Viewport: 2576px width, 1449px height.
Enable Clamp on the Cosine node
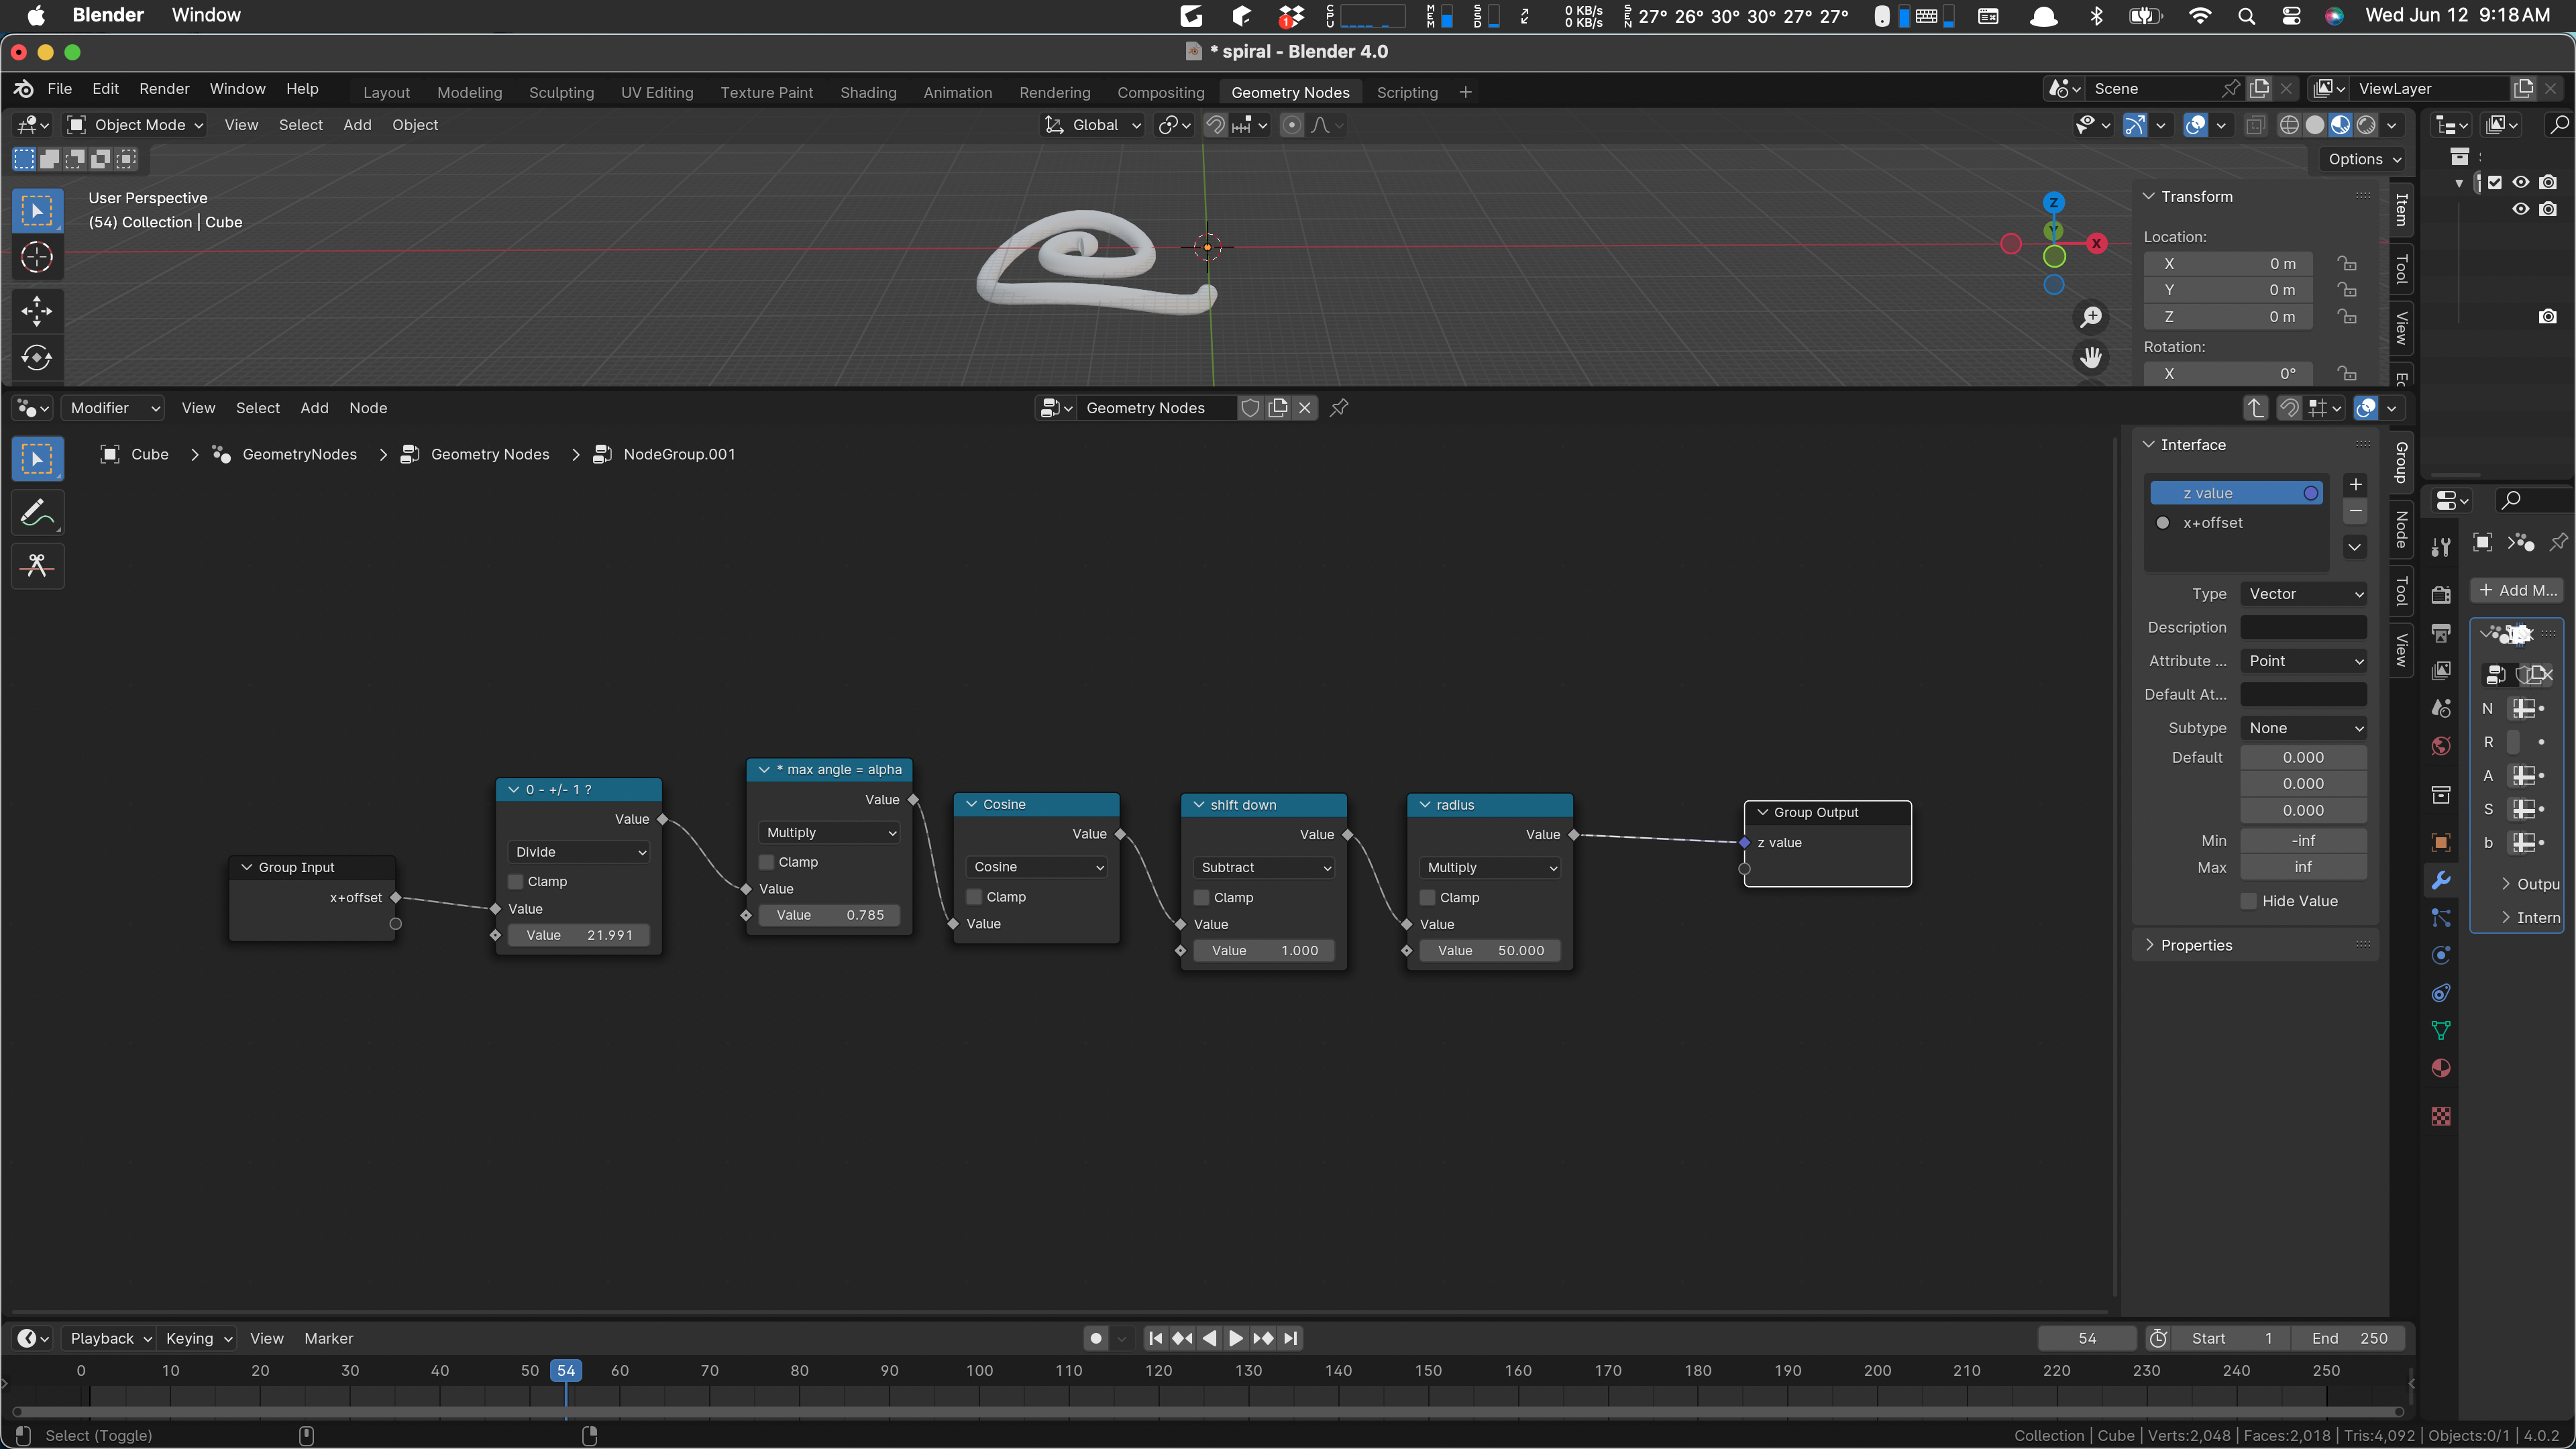pos(974,897)
